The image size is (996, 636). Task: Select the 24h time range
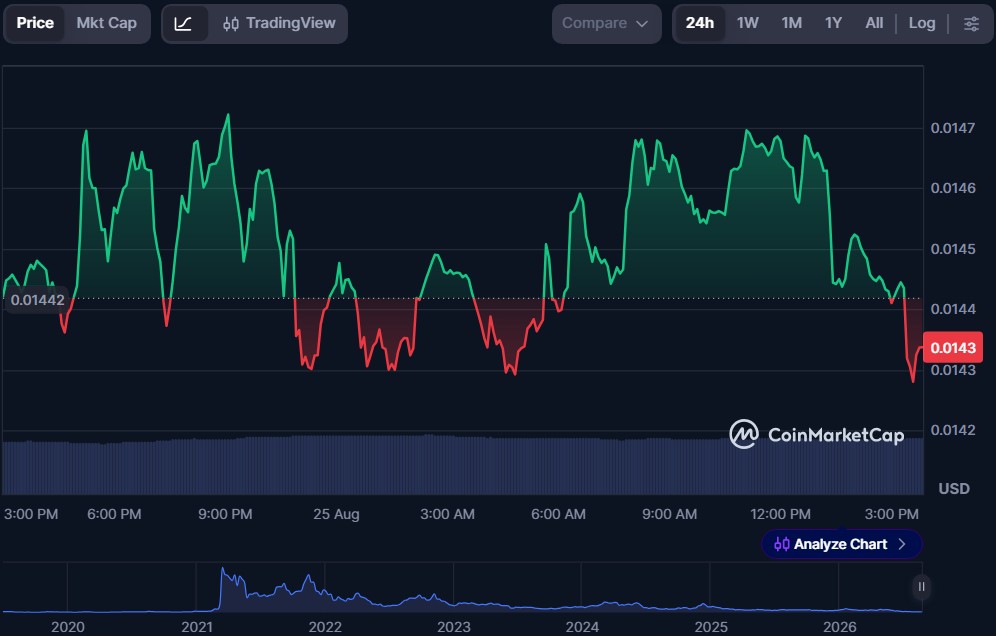(x=699, y=24)
